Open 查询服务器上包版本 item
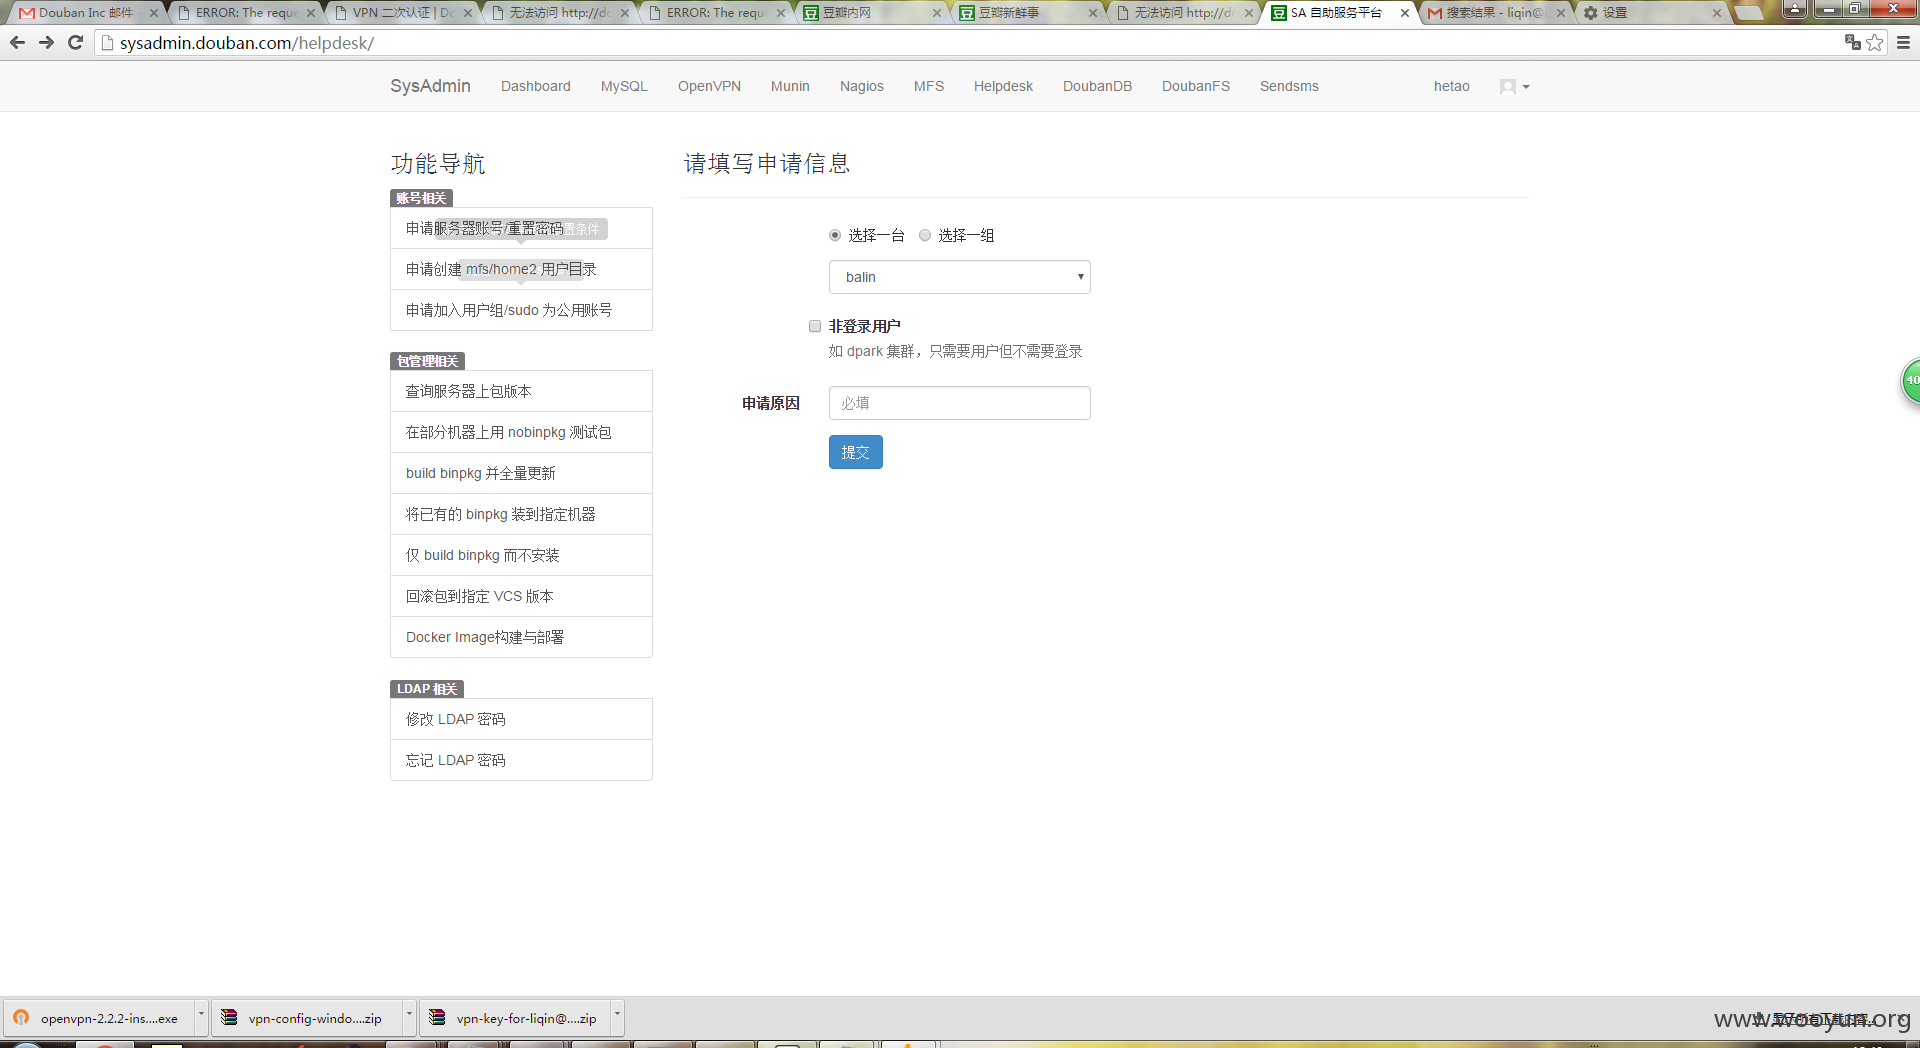Viewport: 1920px width, 1048px height. (521, 391)
